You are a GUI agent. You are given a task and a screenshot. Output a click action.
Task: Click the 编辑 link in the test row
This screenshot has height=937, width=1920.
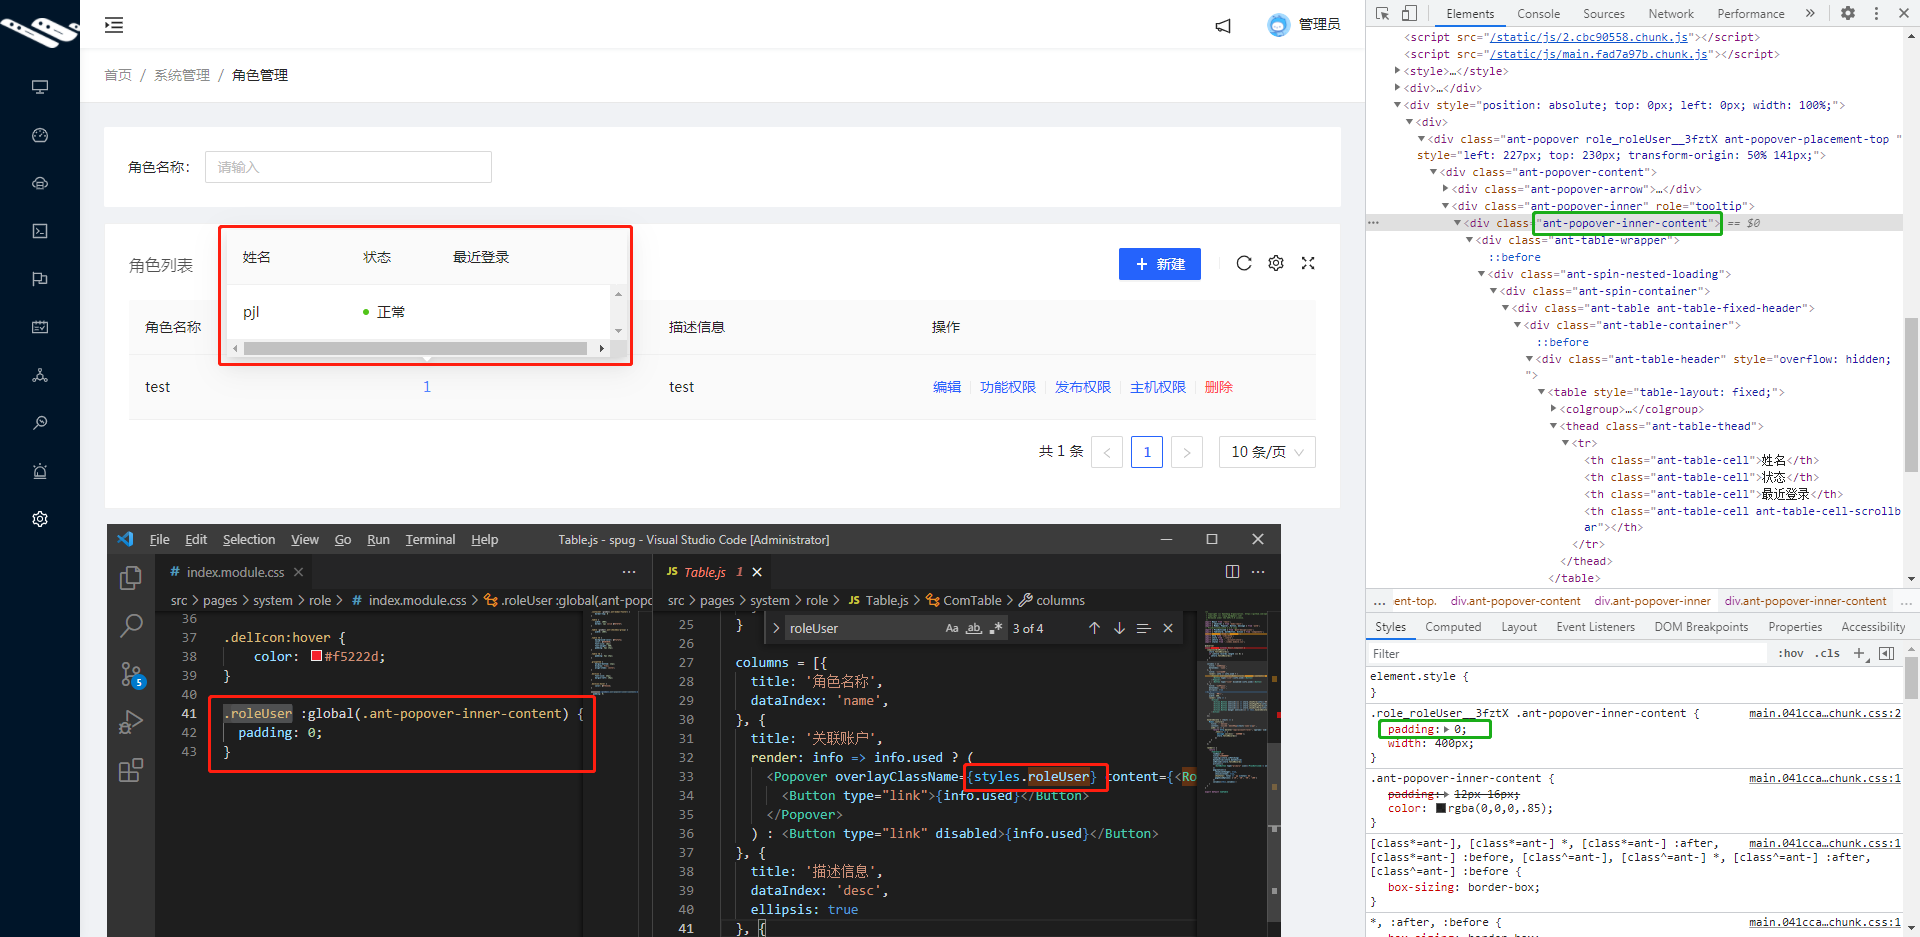point(947,387)
